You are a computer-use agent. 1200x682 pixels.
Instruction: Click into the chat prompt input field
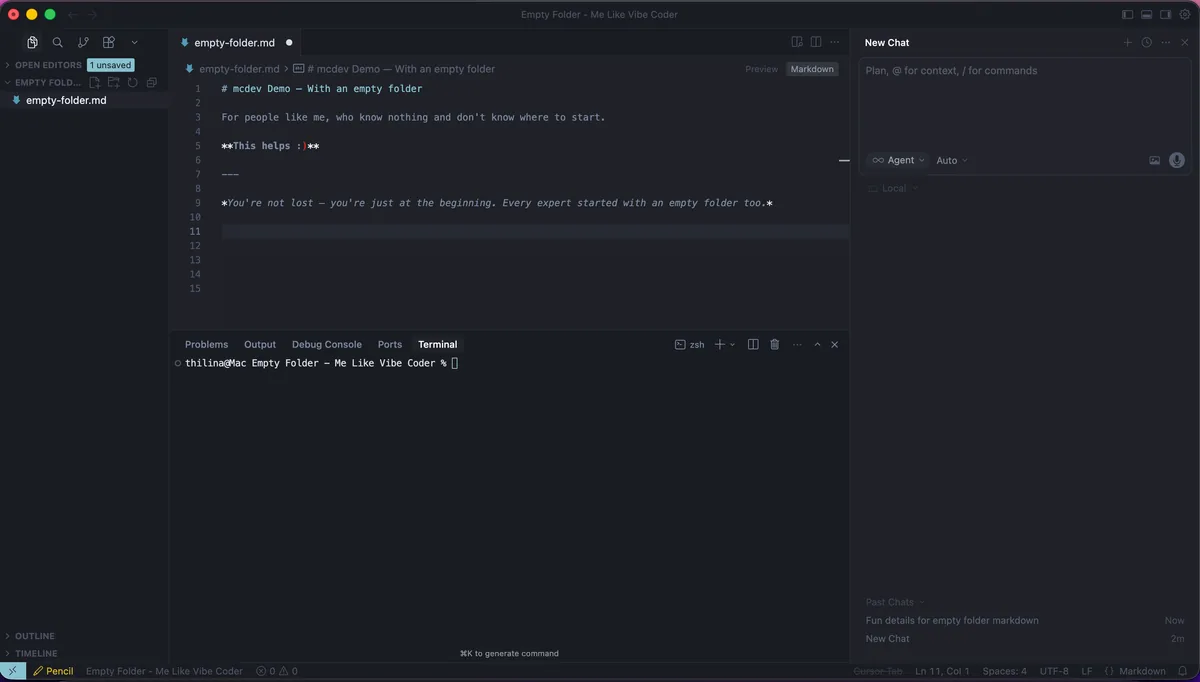click(1026, 105)
